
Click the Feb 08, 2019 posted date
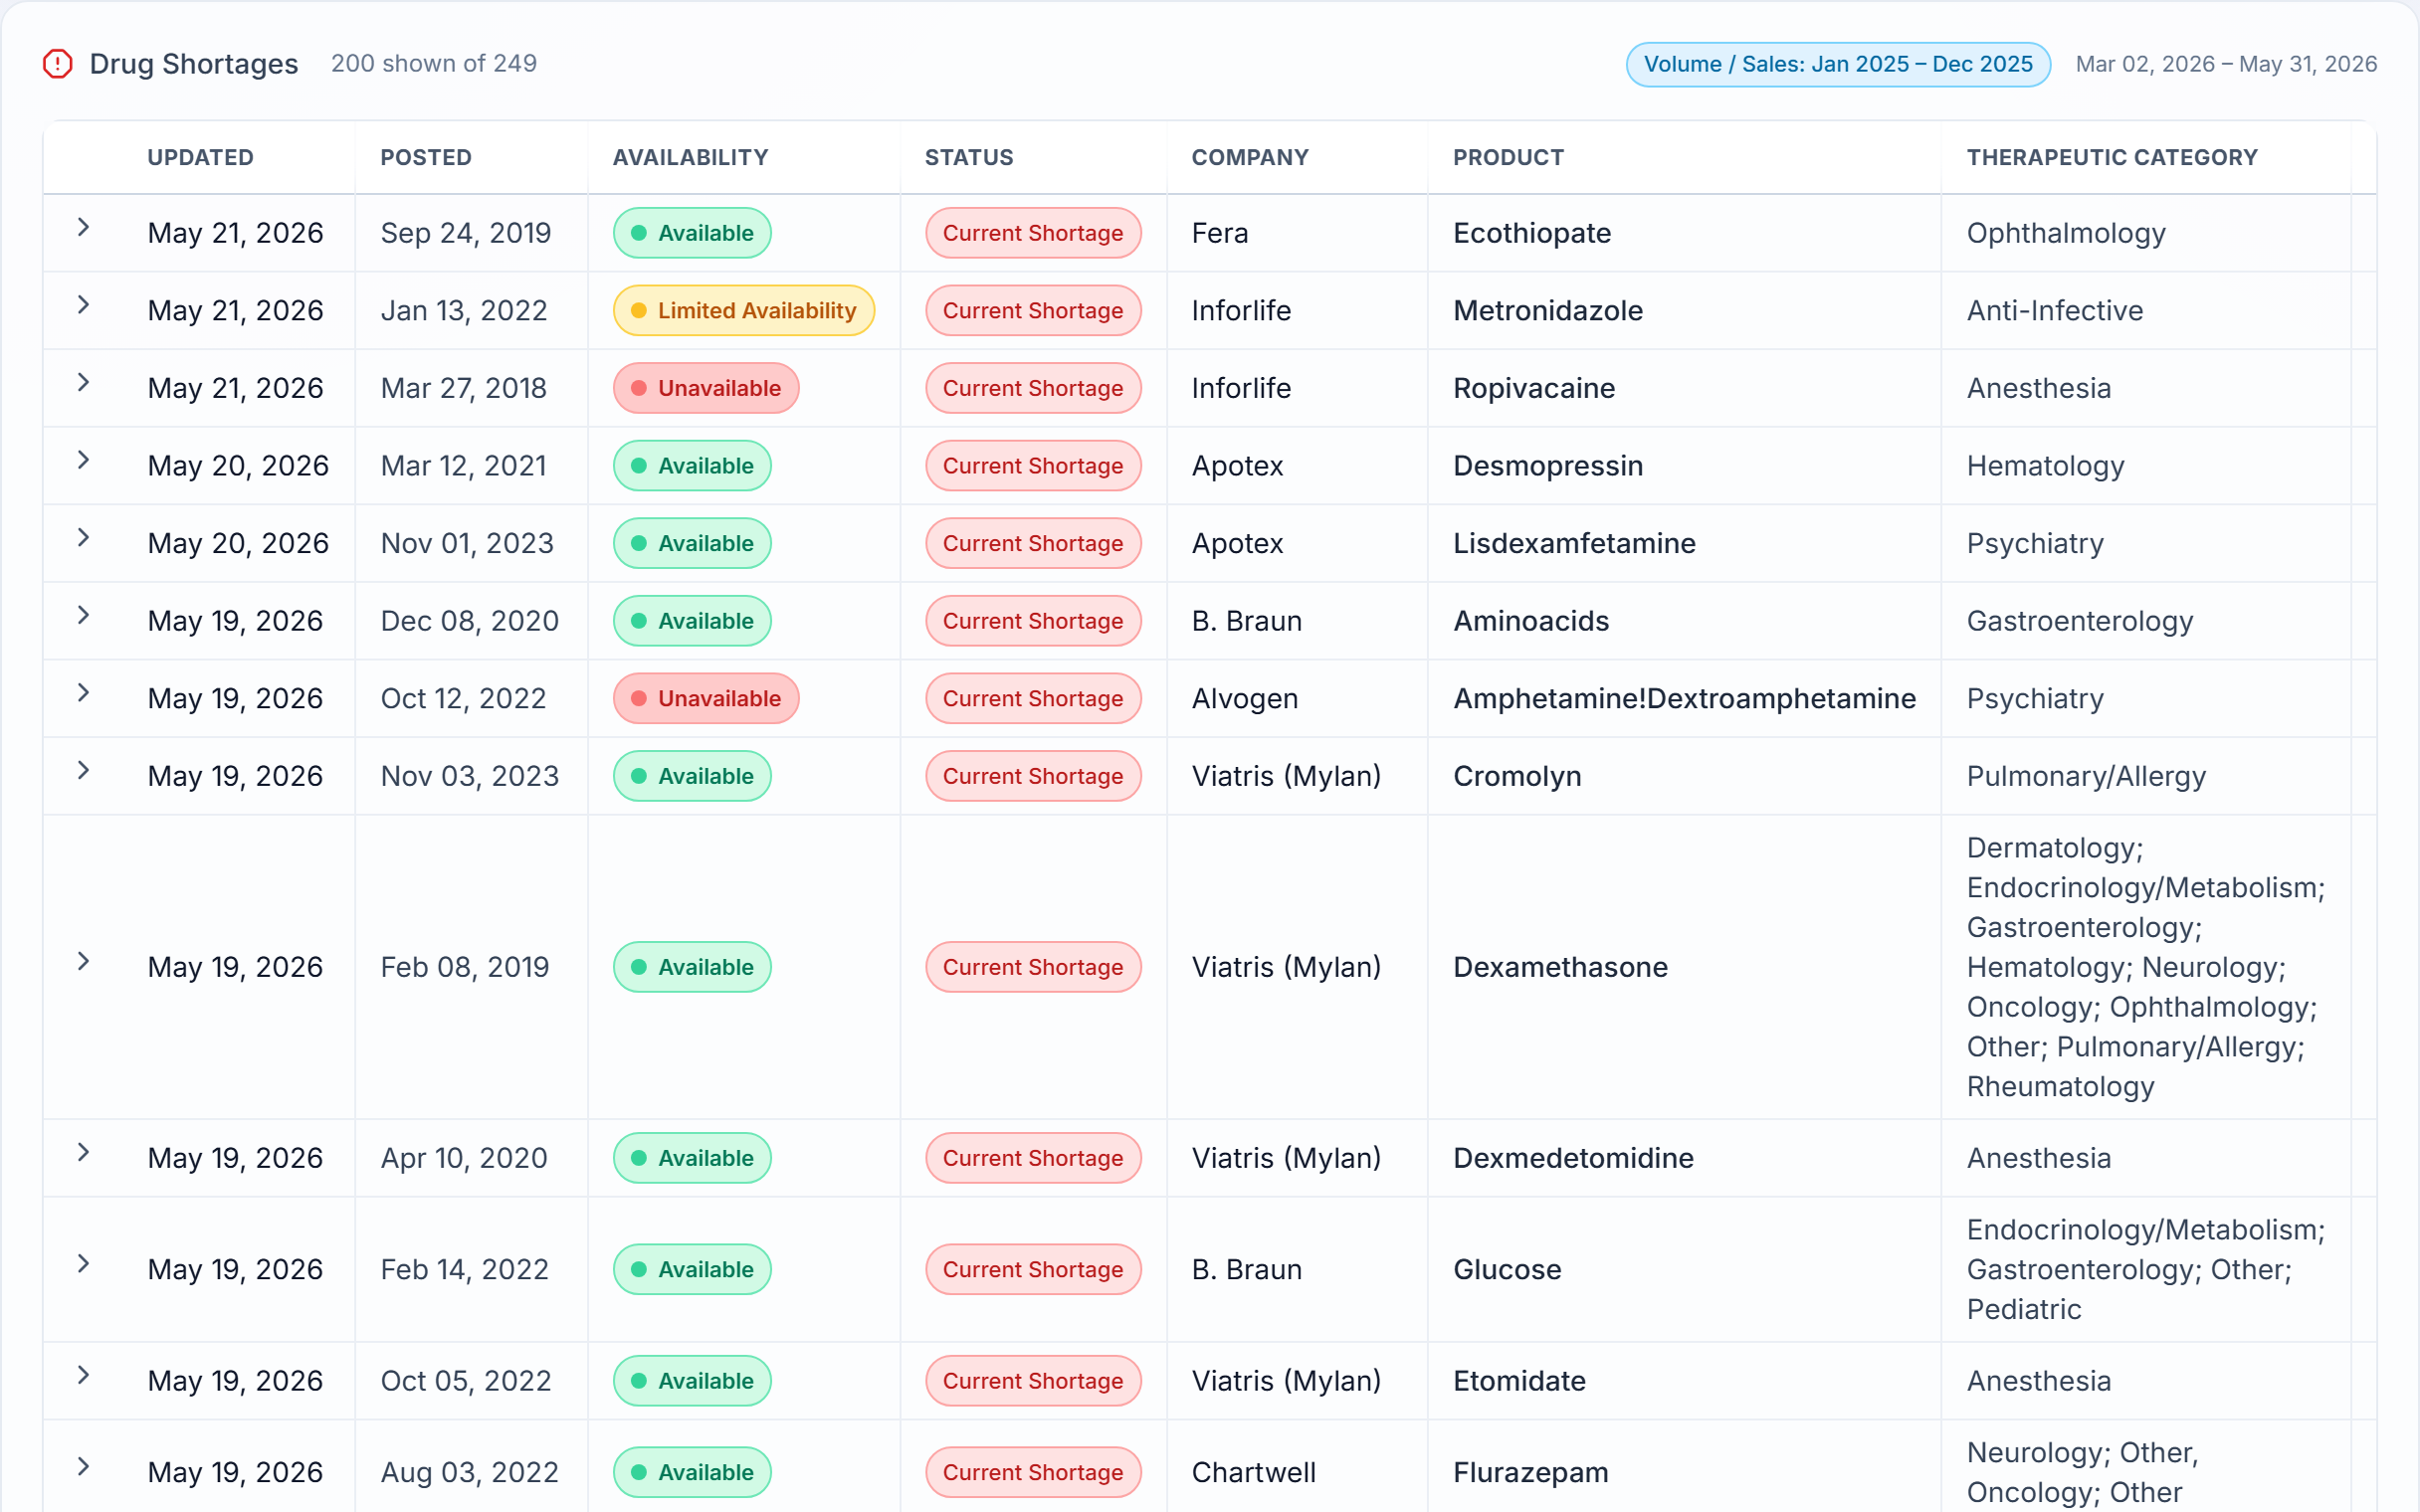(x=465, y=967)
